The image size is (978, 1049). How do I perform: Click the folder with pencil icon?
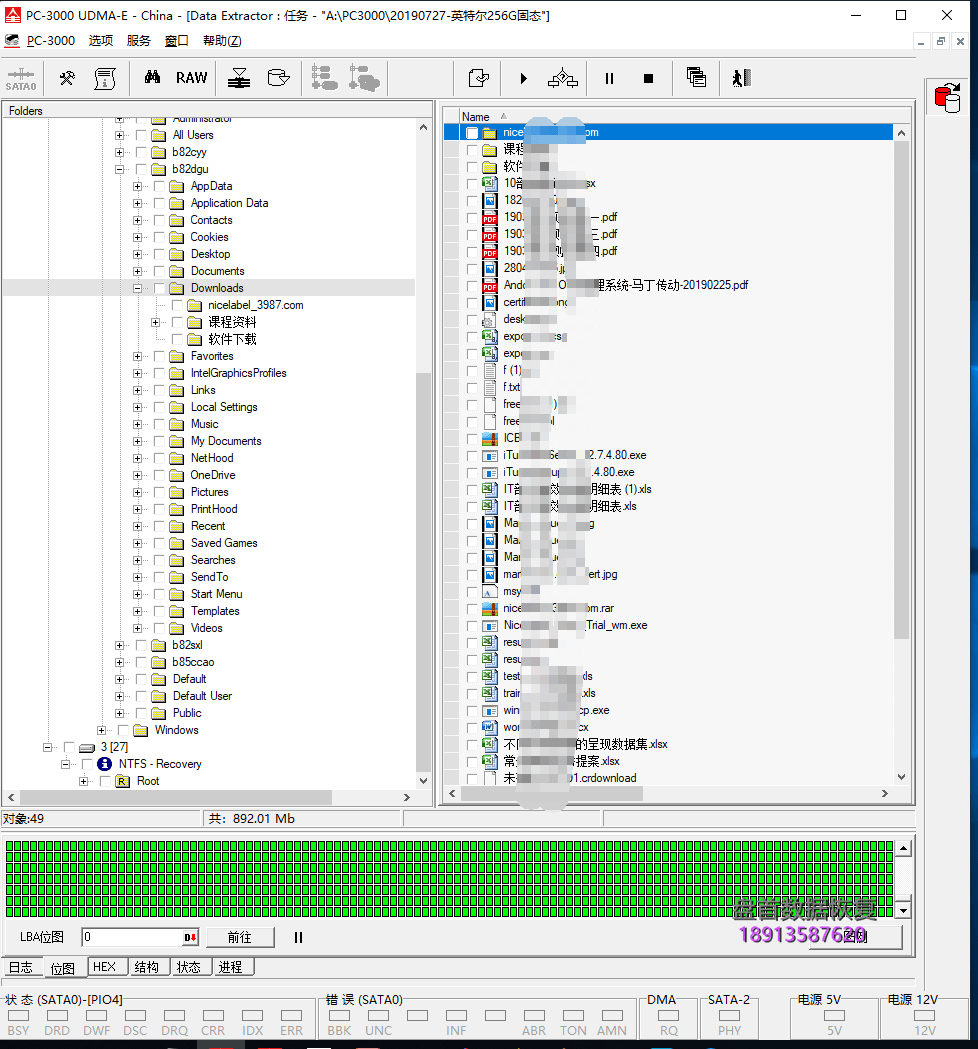click(278, 78)
